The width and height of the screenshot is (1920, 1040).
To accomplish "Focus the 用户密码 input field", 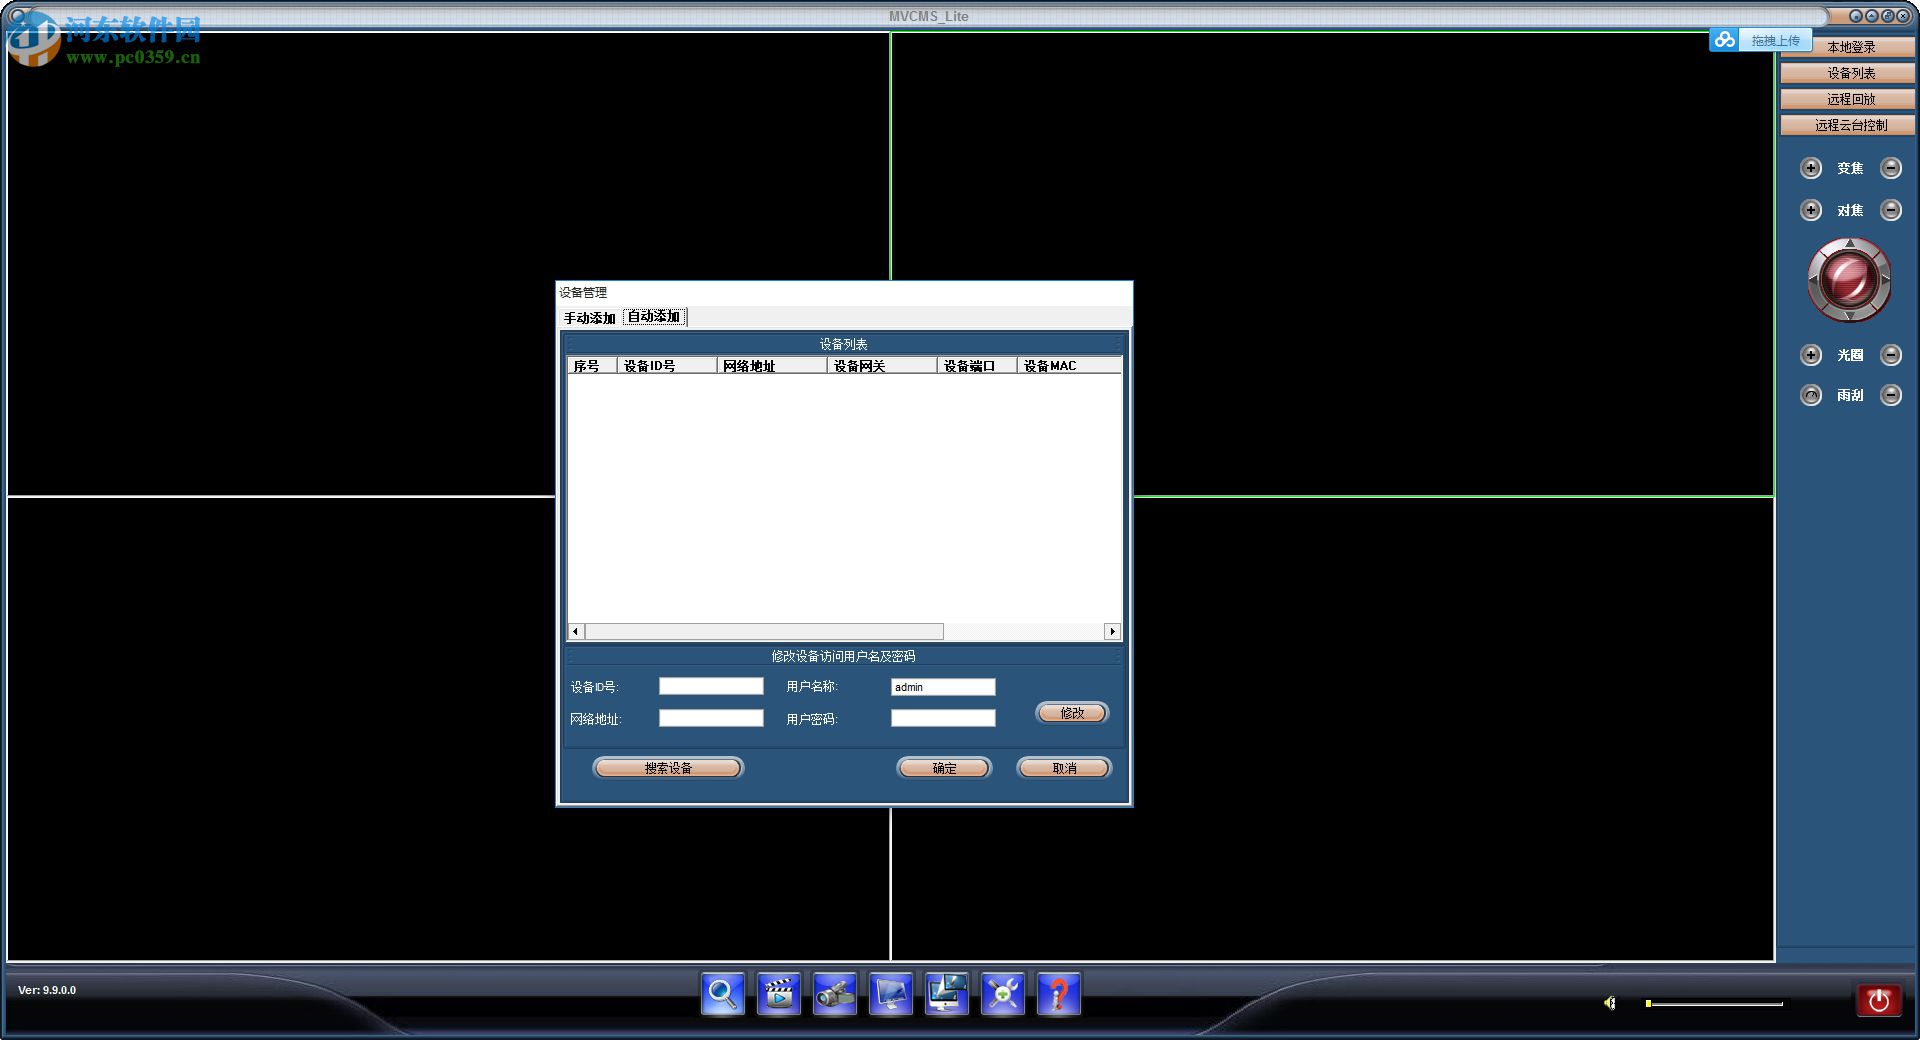I will point(943,718).
